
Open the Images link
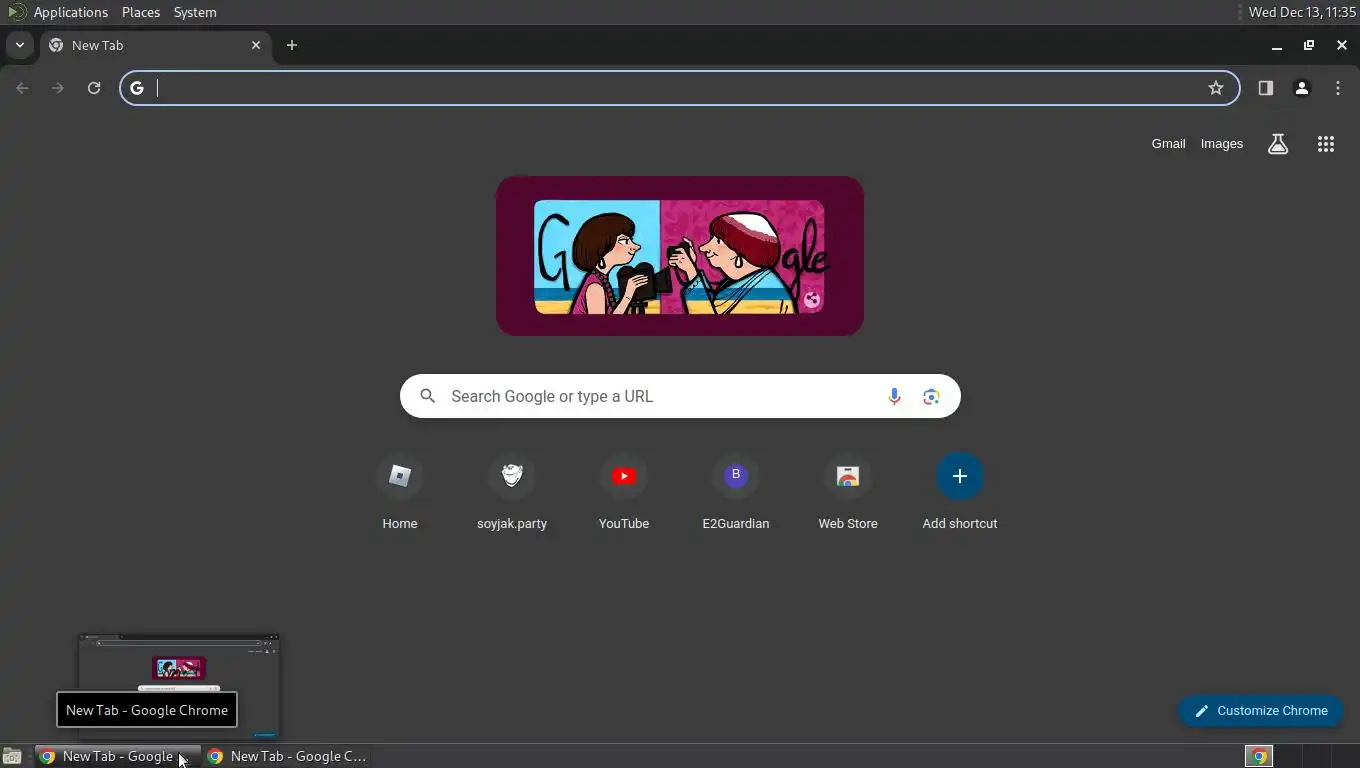1222,144
